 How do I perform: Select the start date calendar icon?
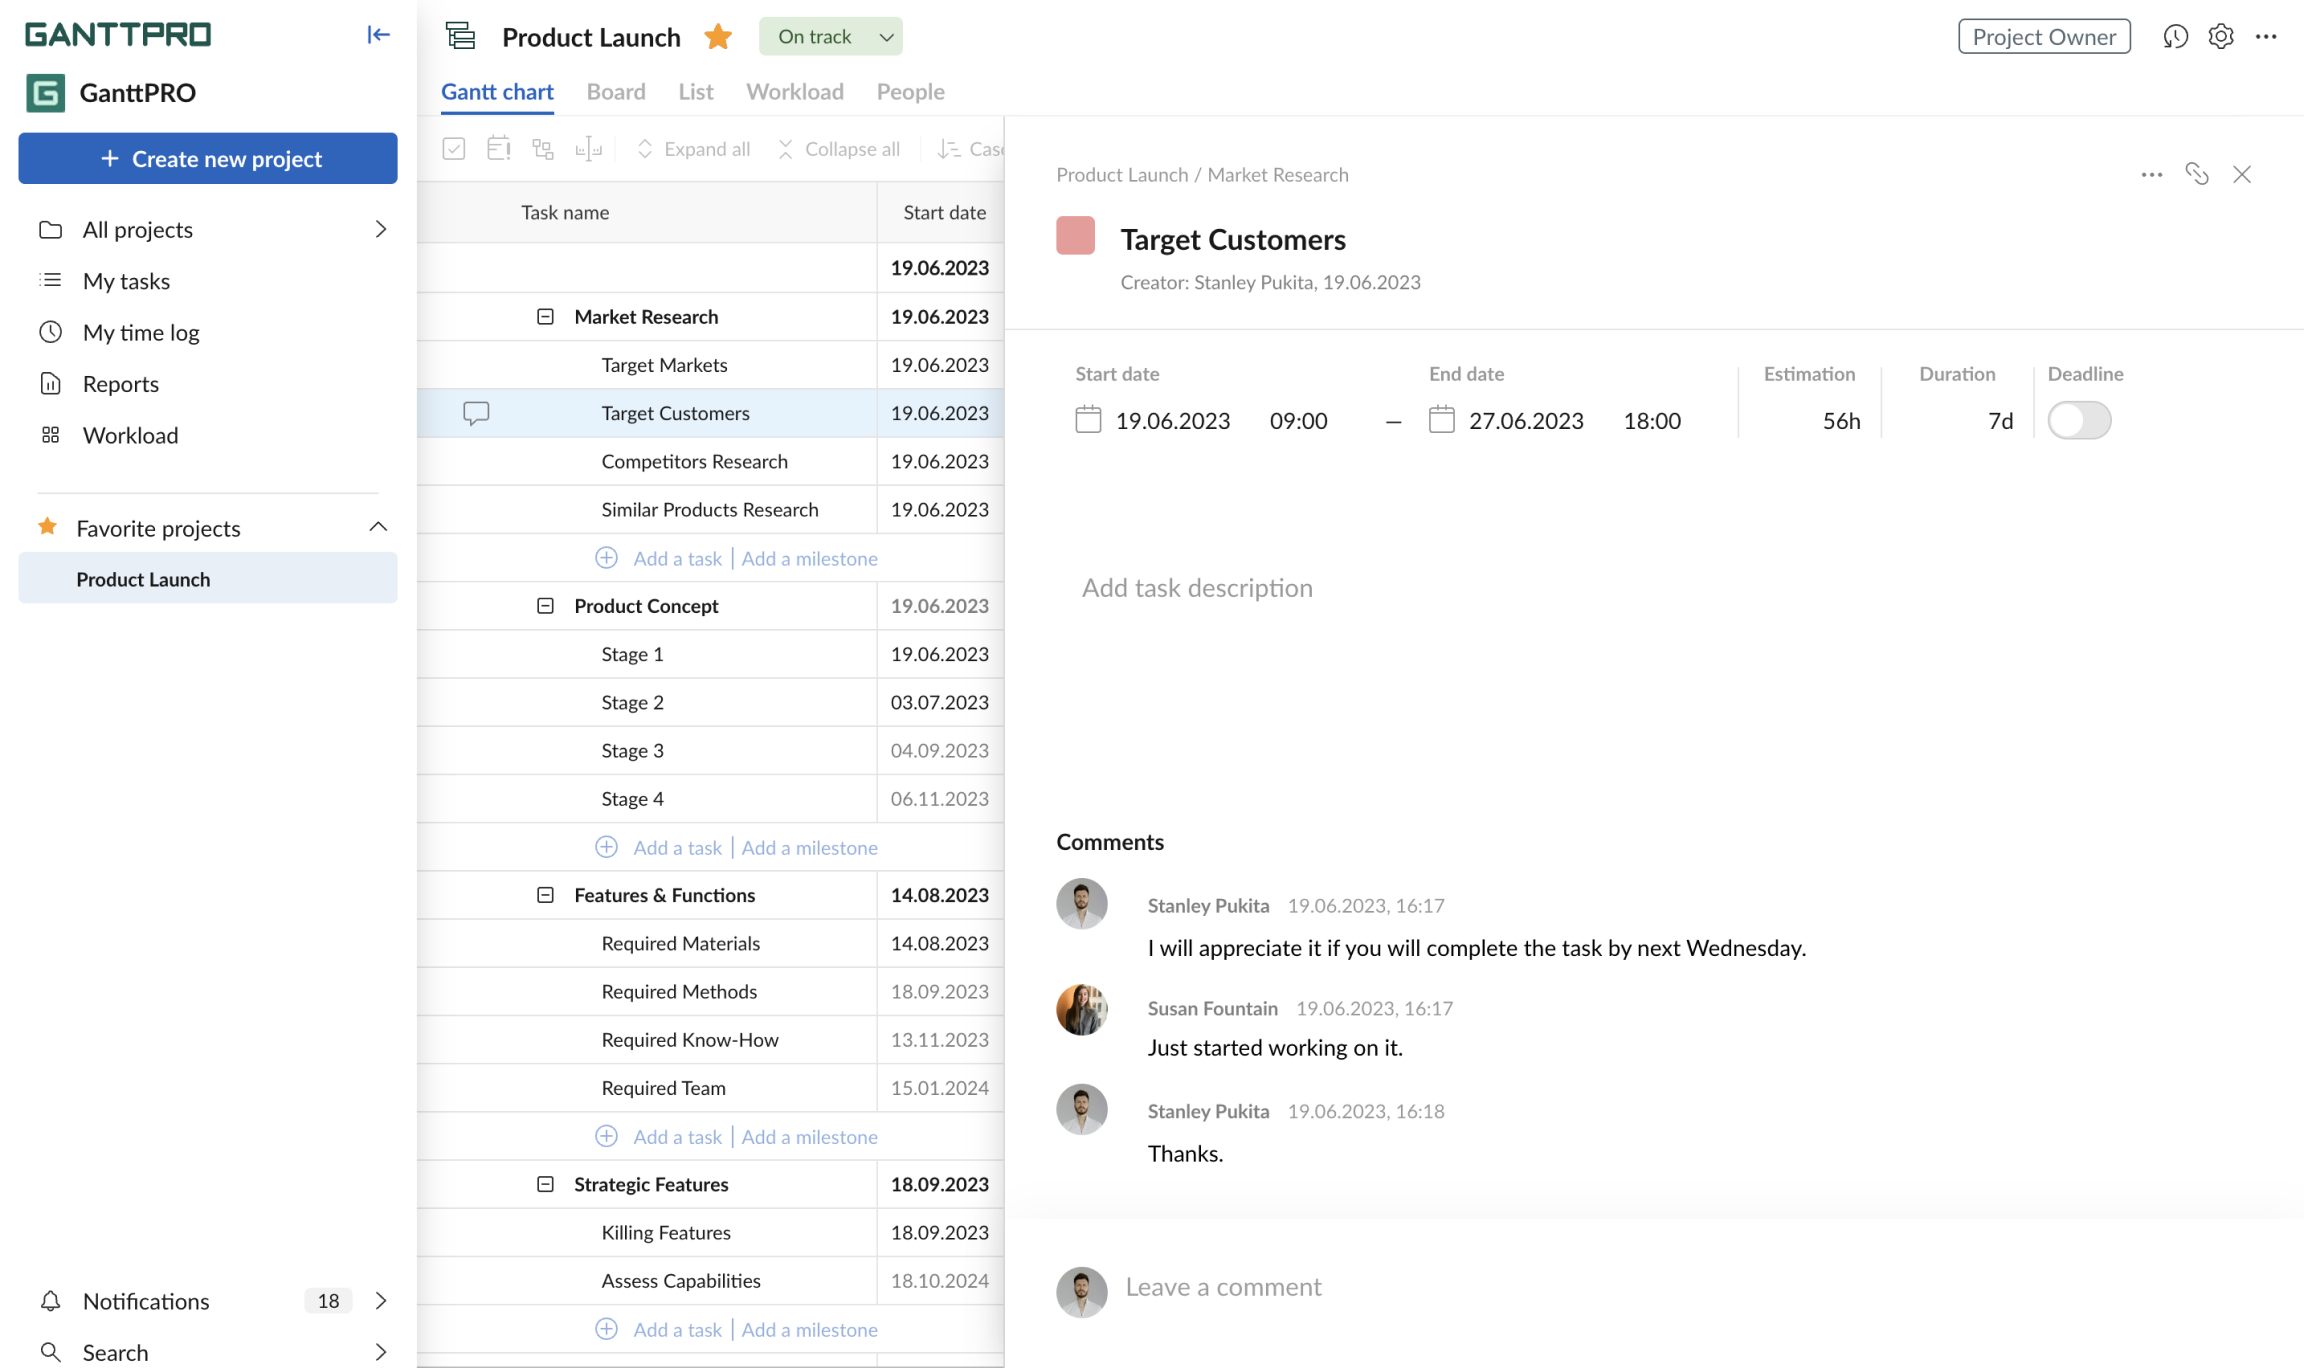(1087, 420)
